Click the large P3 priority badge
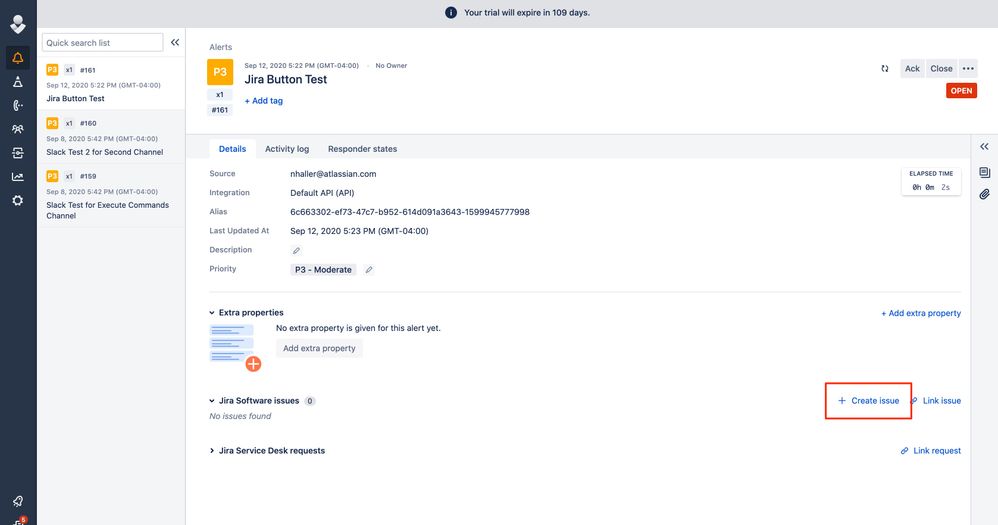The height and width of the screenshot is (525, 998). (x=220, y=72)
